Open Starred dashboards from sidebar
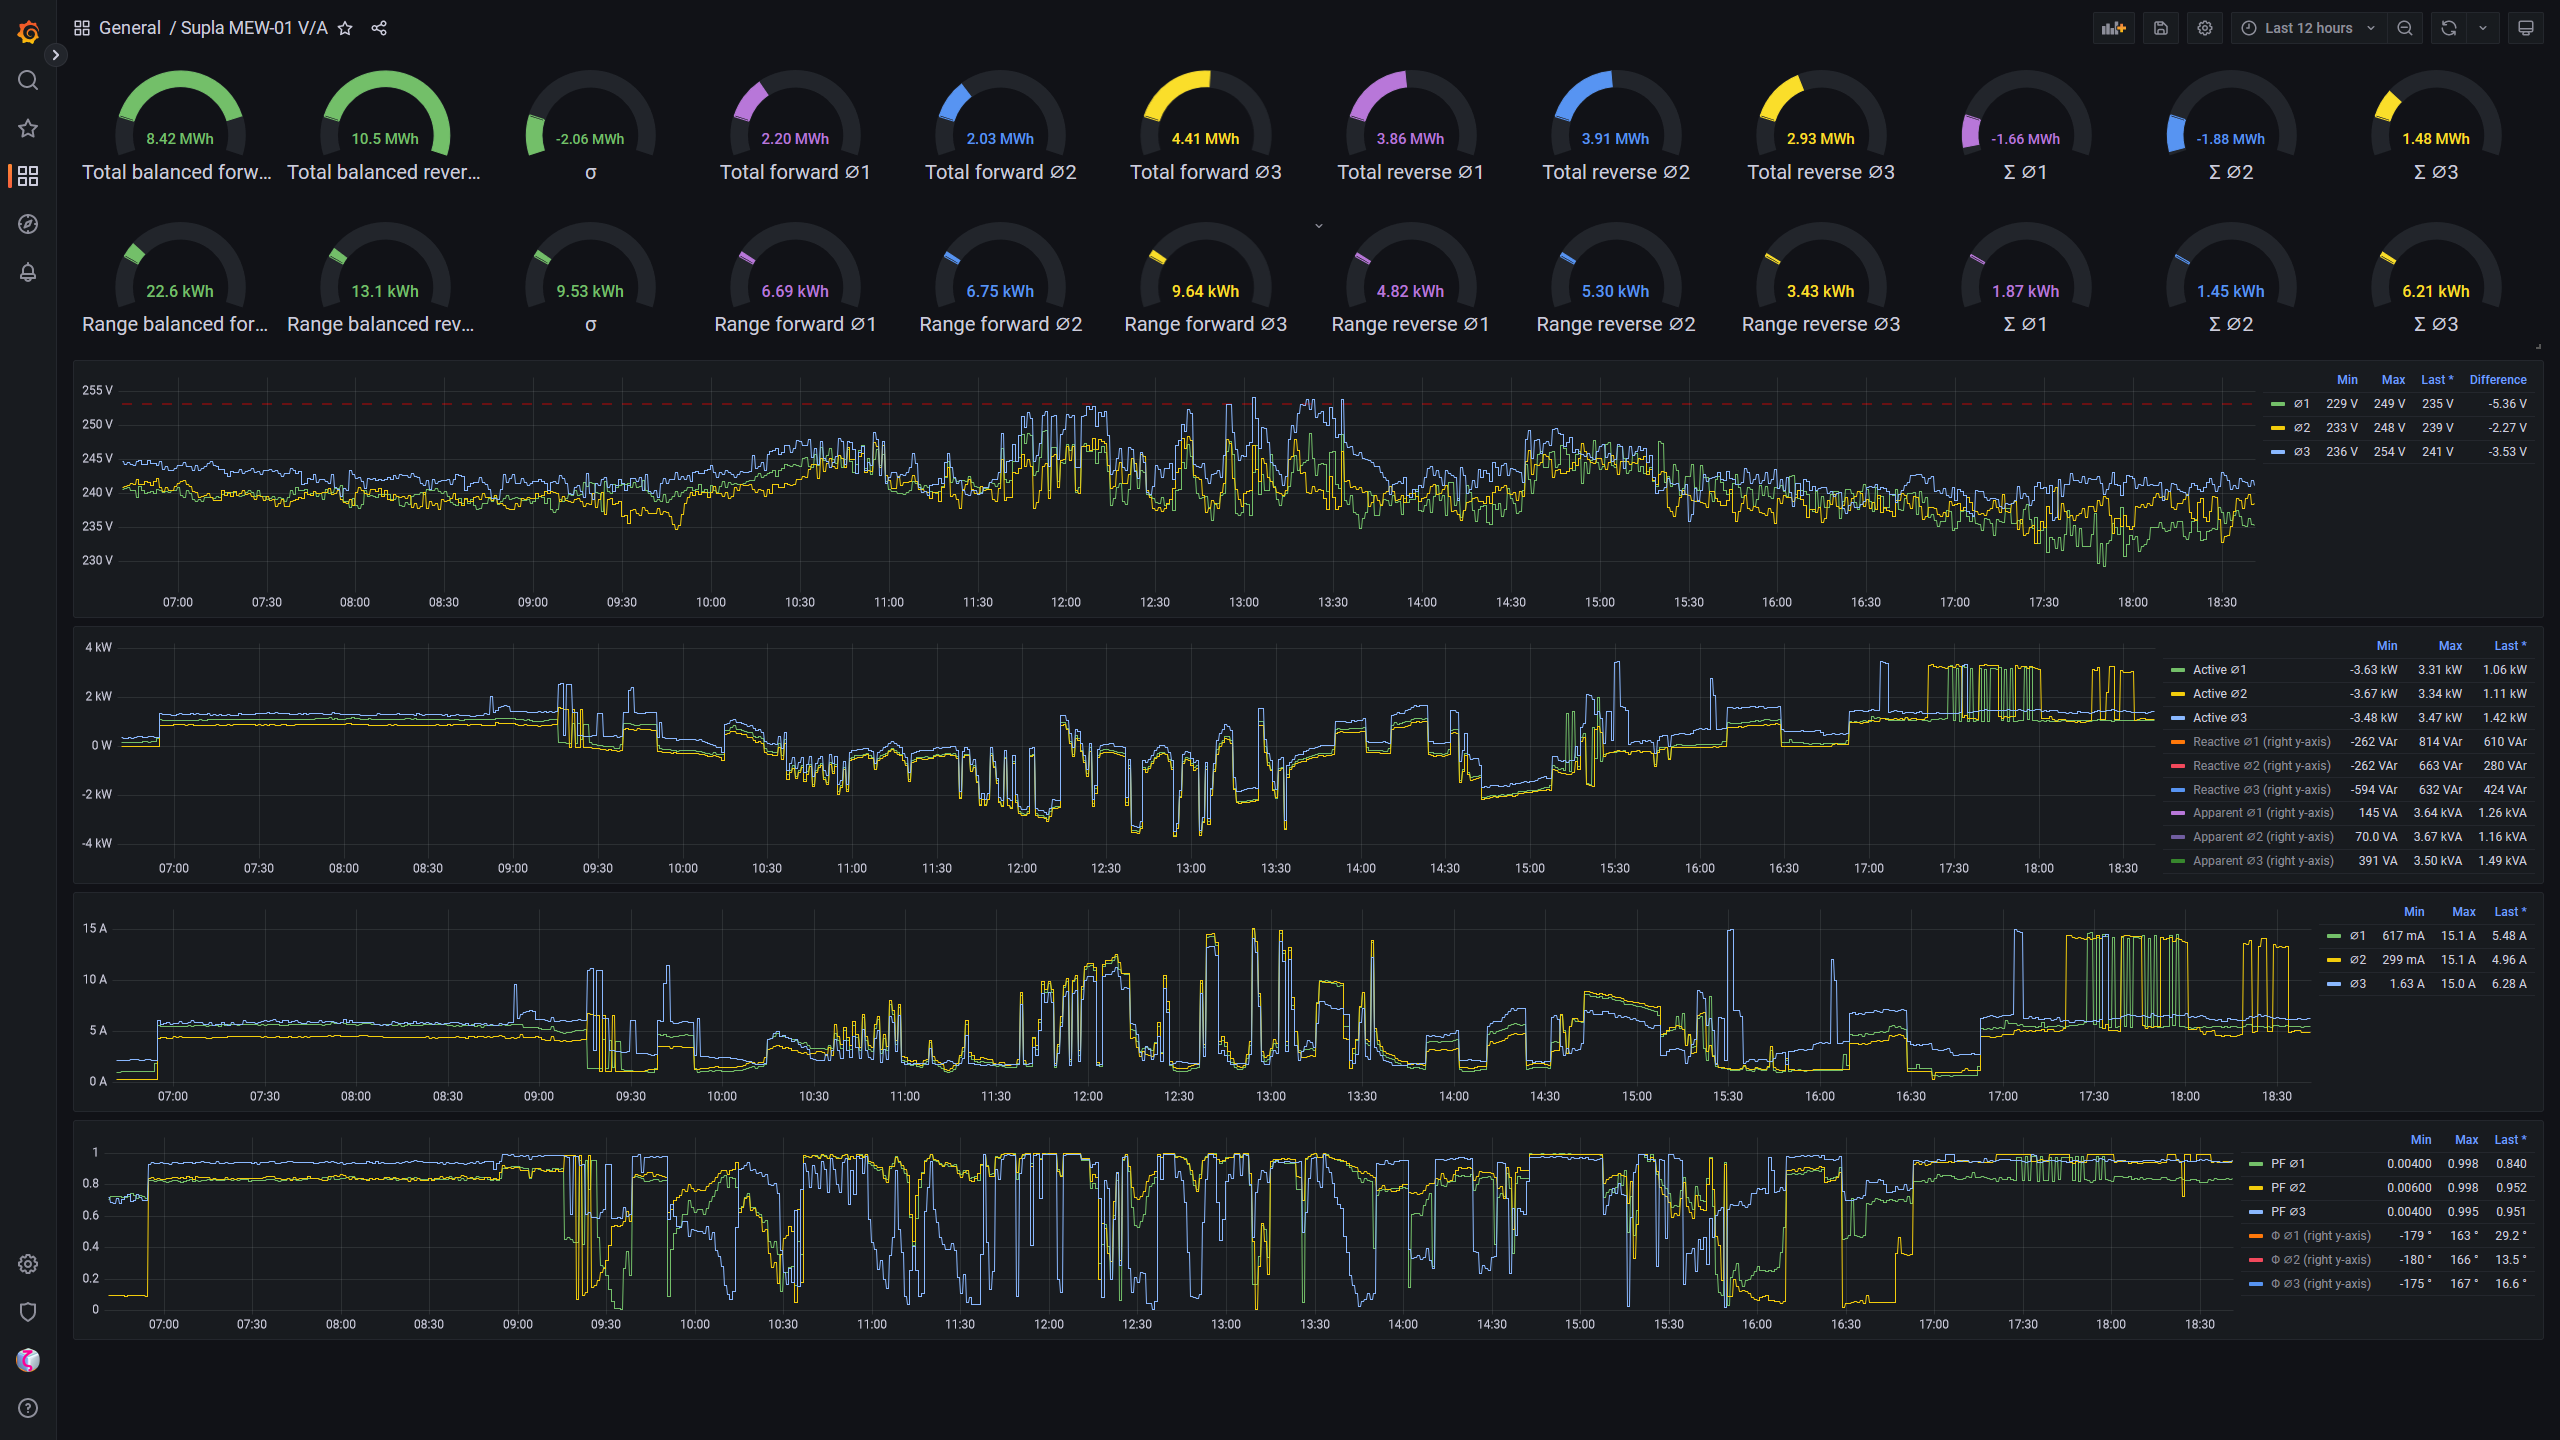This screenshot has height=1440, width=2560. click(x=28, y=128)
